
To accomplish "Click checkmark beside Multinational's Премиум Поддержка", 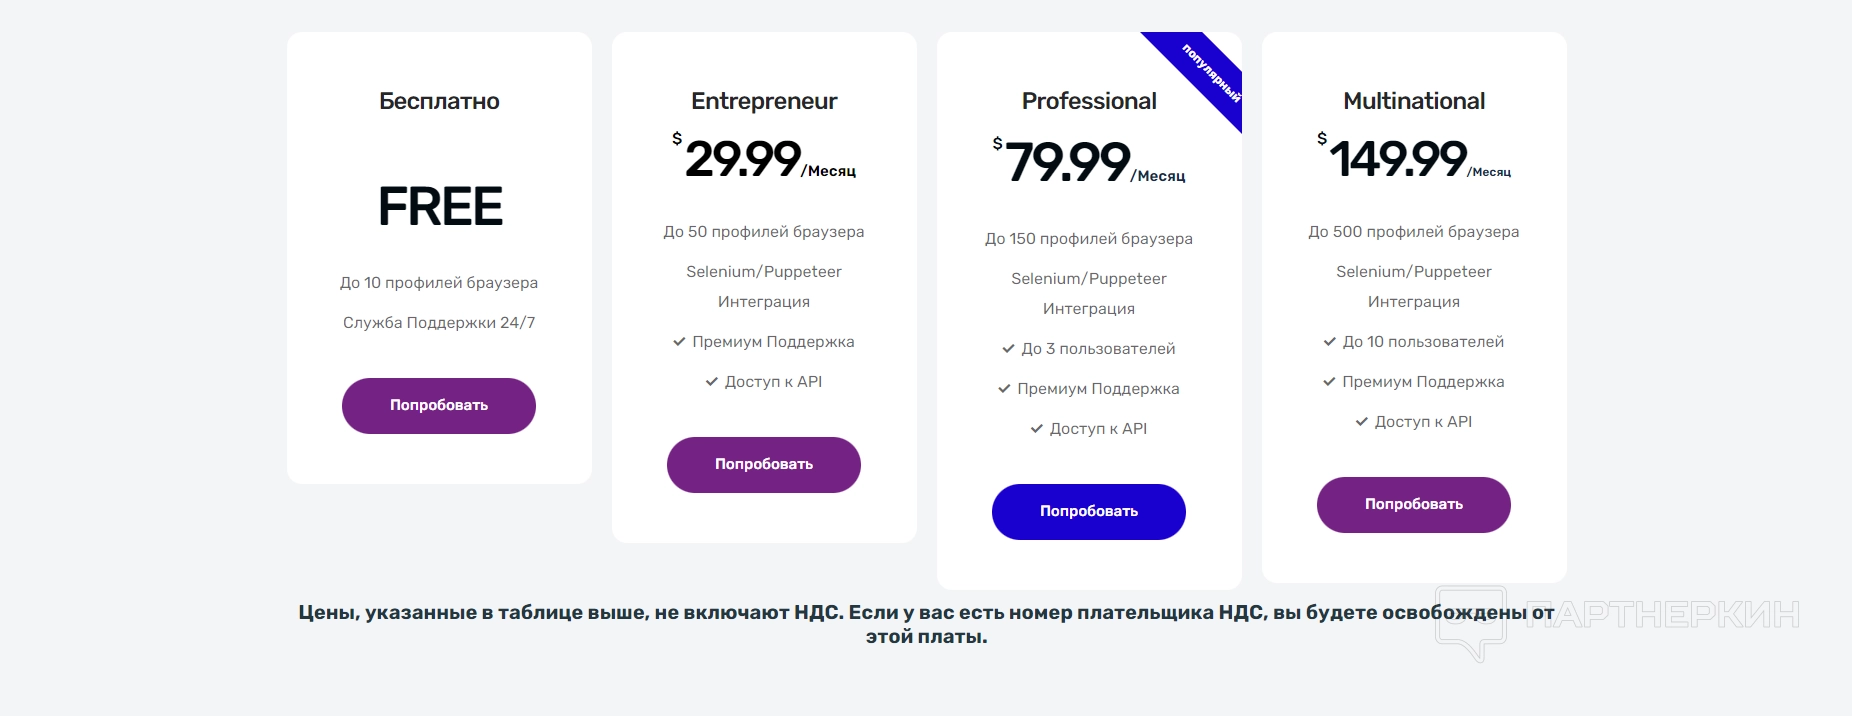I will pos(1329,382).
